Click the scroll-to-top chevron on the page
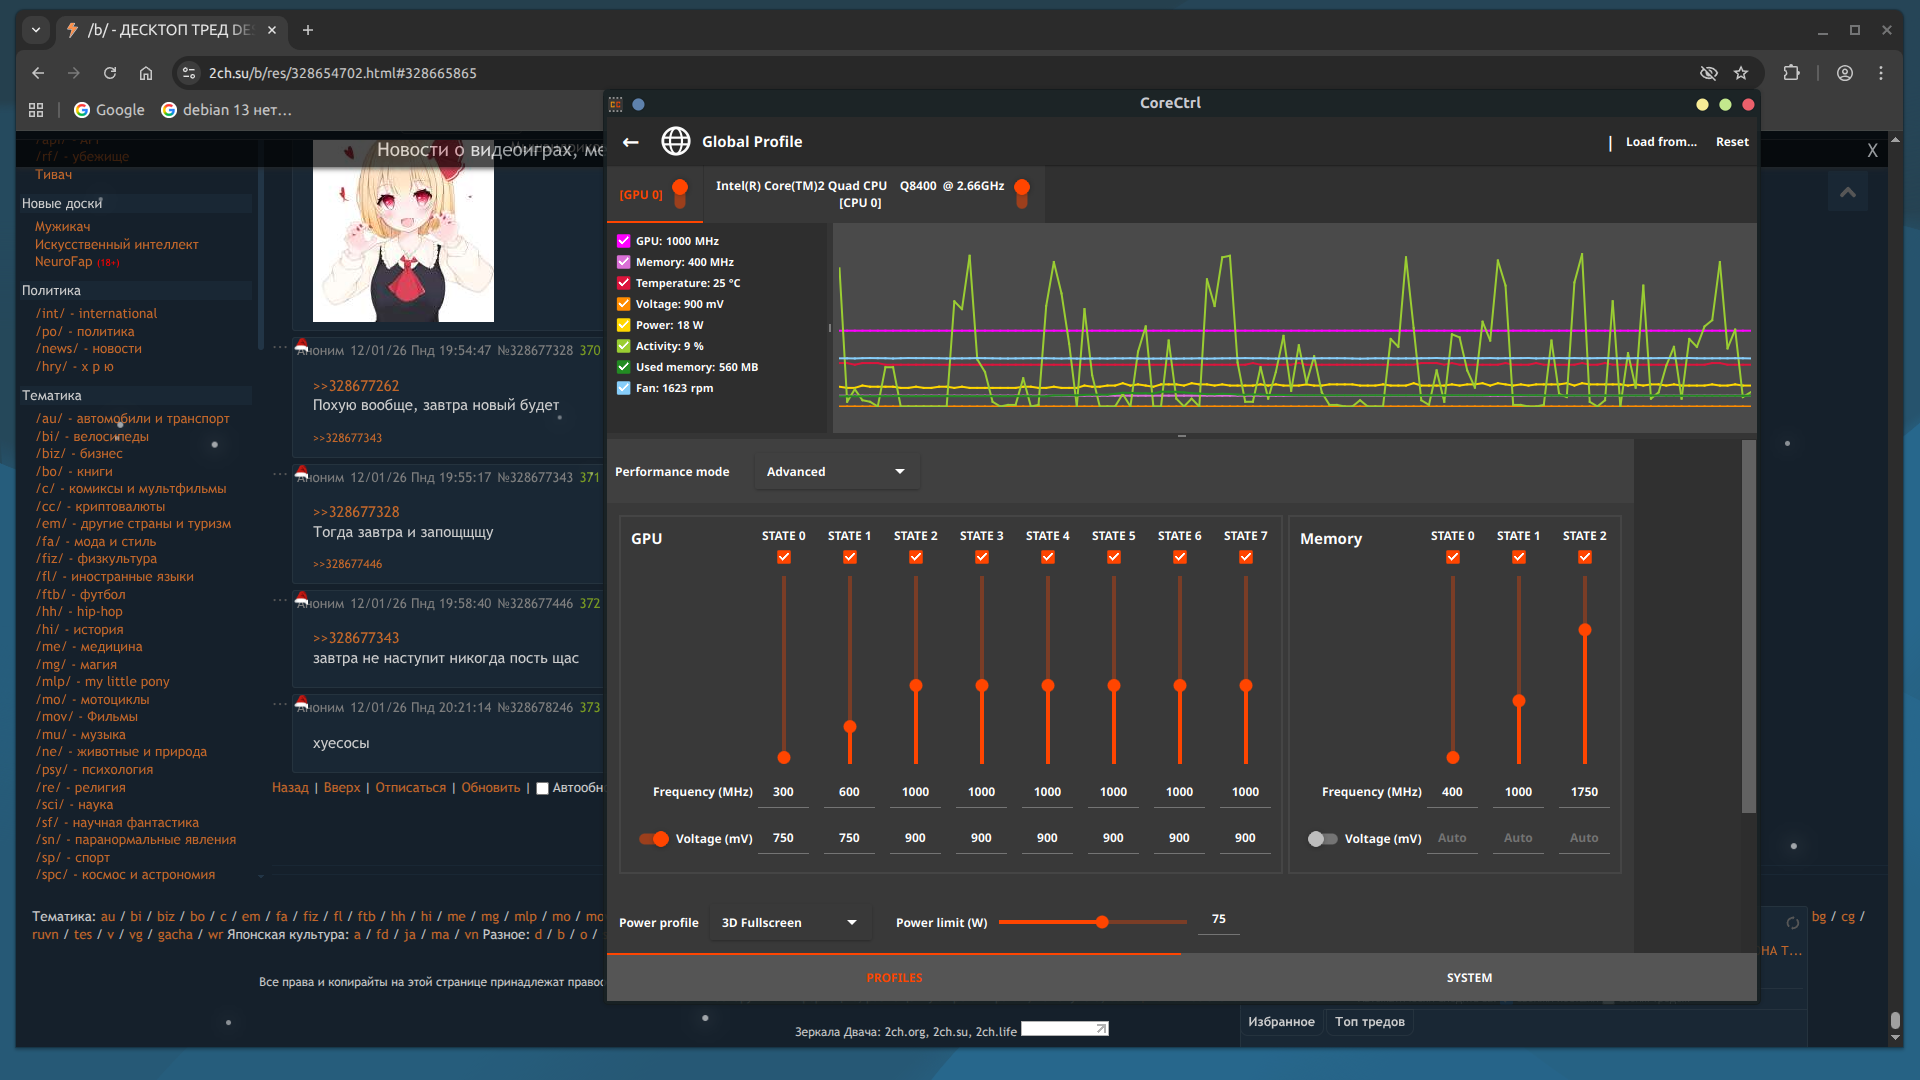 click(1847, 192)
